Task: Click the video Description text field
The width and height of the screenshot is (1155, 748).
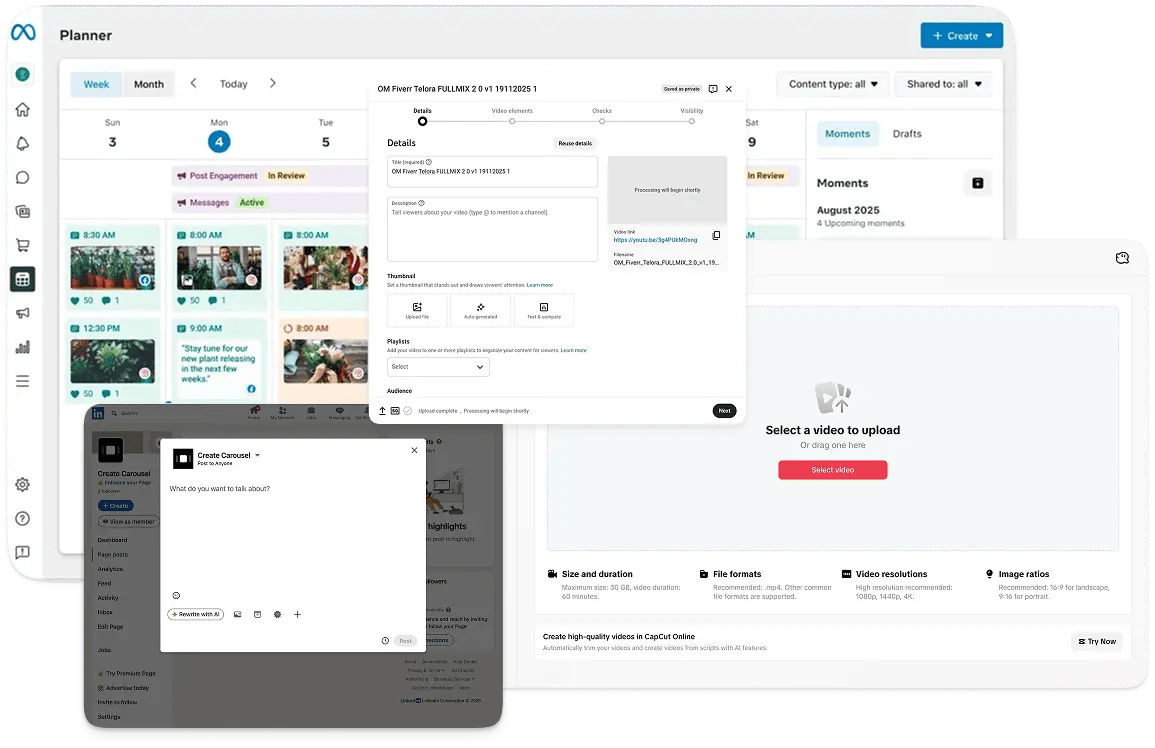Action: pyautogui.click(x=492, y=230)
